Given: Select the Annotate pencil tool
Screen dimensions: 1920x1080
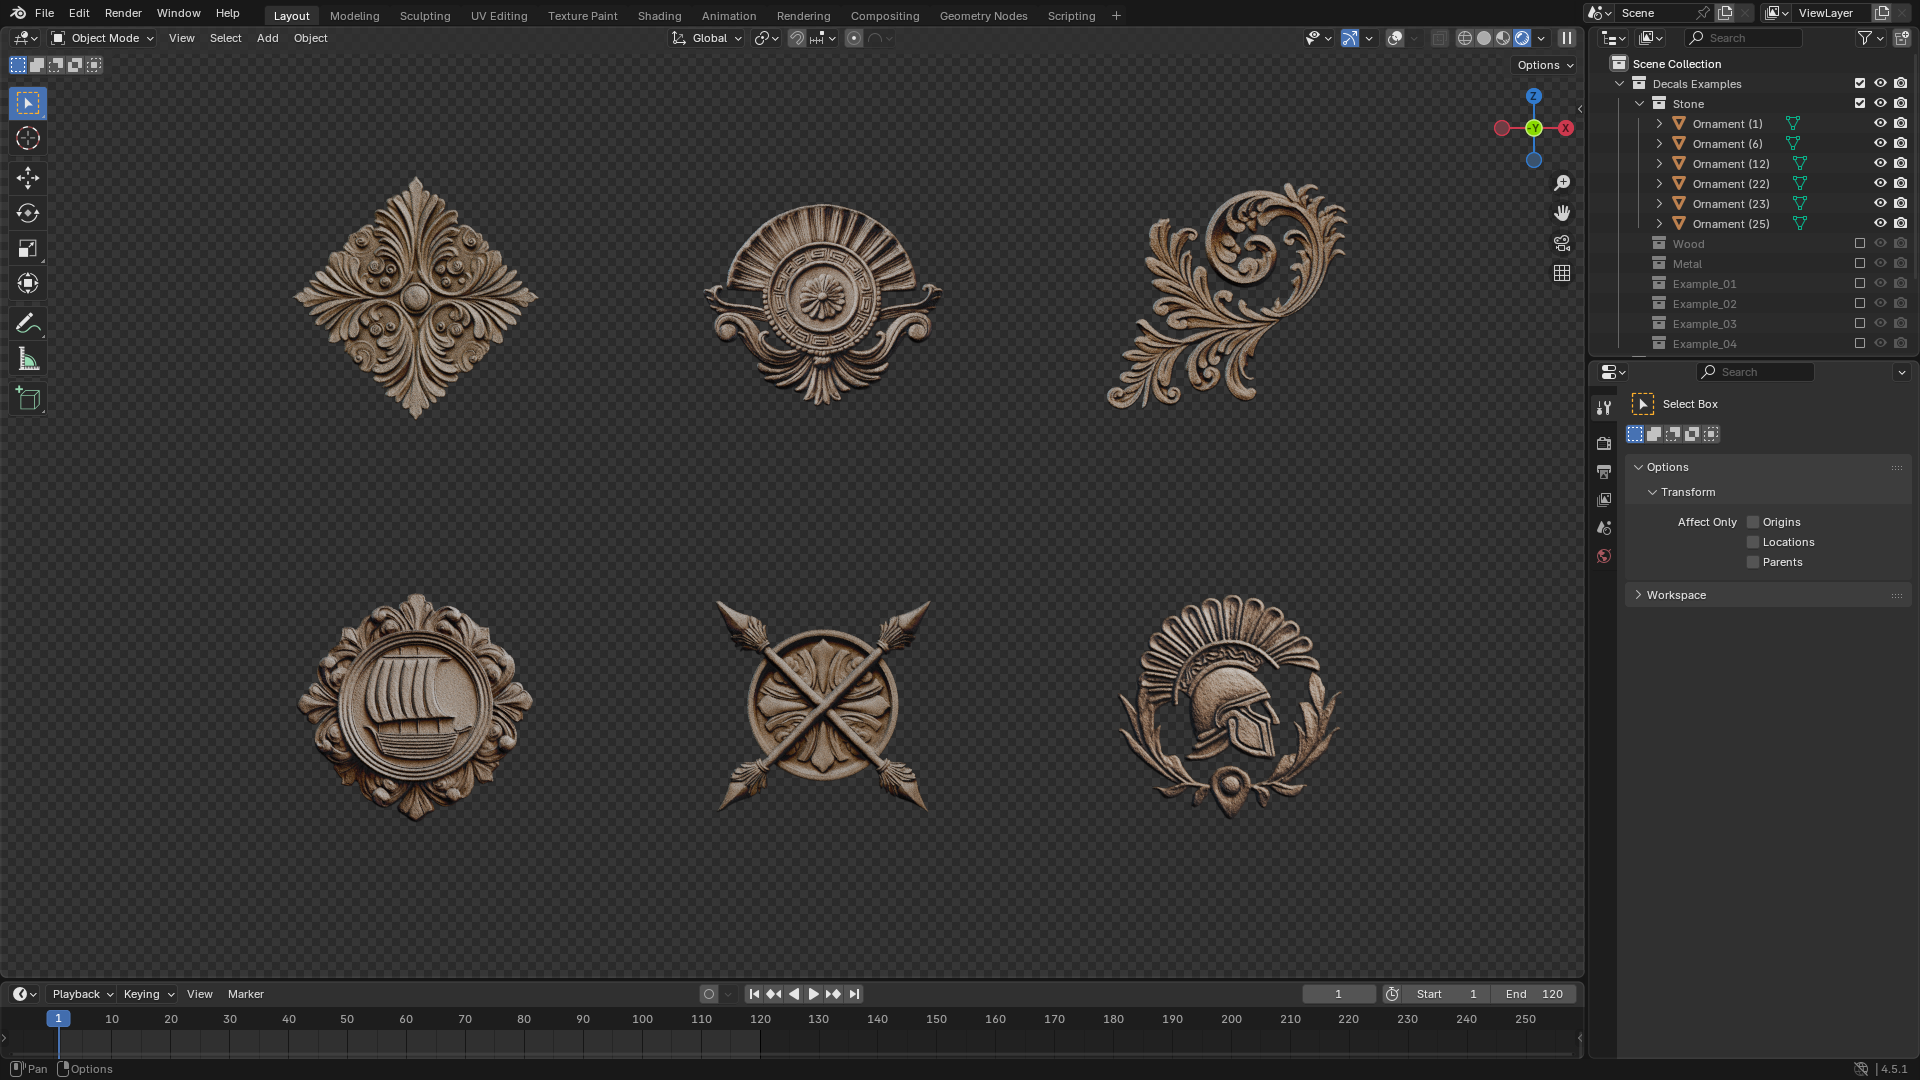Looking at the screenshot, I should point(28,323).
